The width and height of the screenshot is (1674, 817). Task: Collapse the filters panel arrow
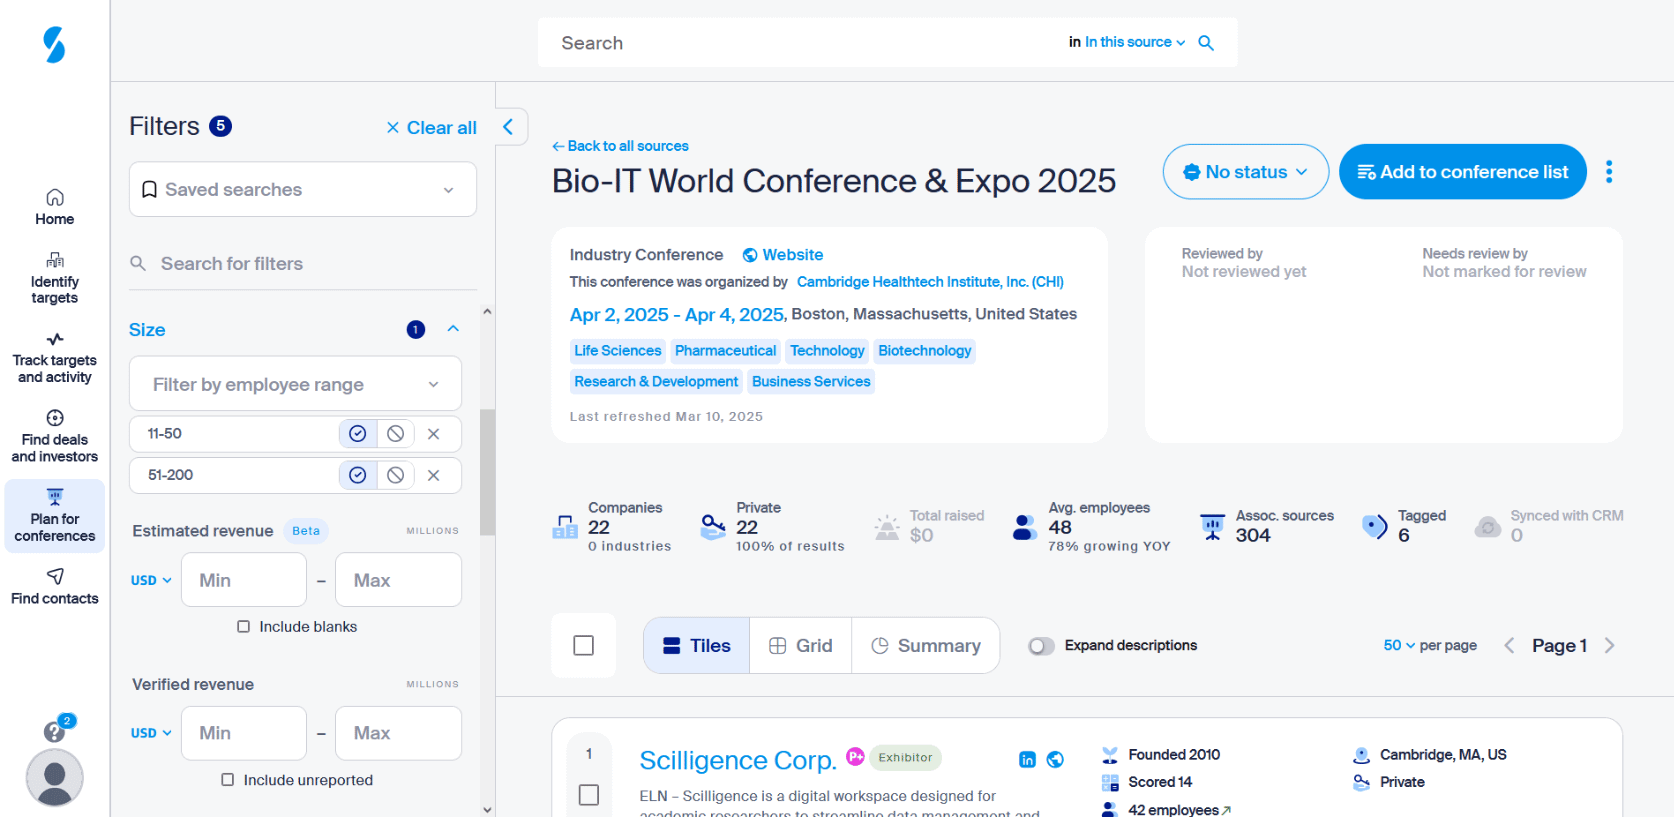point(508,126)
